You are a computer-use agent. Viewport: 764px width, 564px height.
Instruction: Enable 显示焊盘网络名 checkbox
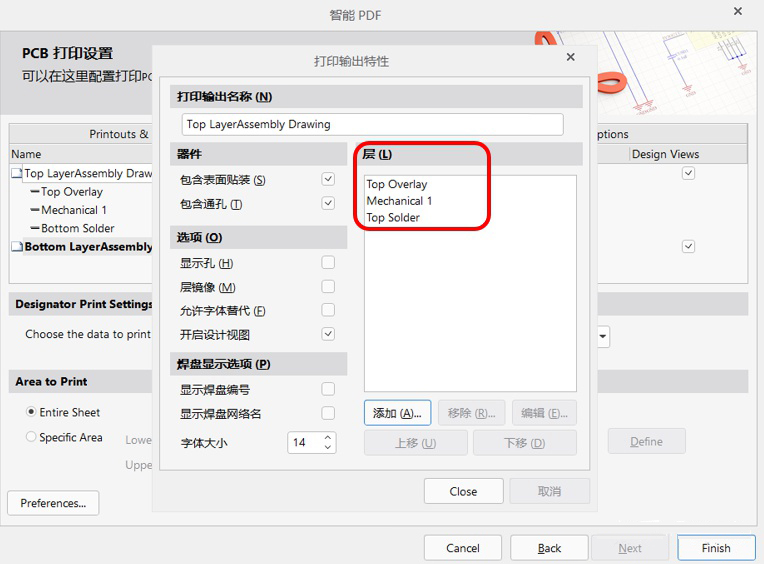click(328, 413)
